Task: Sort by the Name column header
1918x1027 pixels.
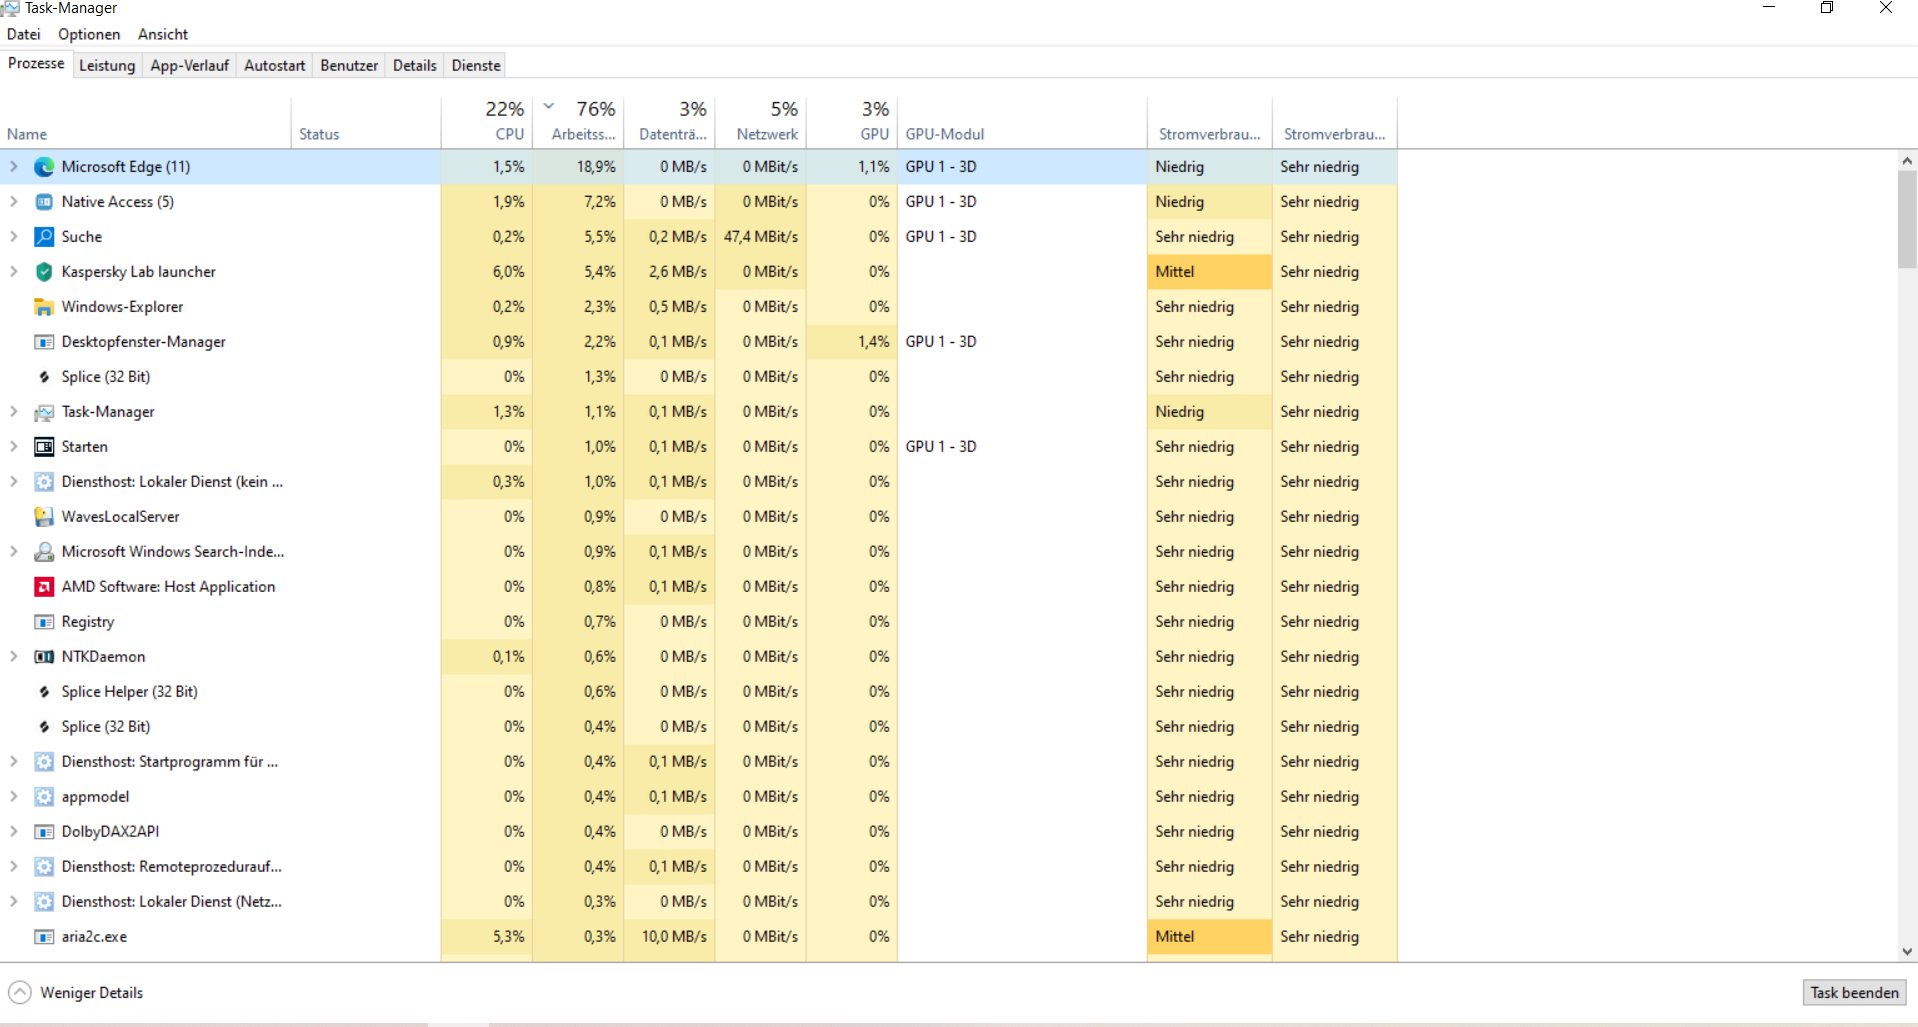Action: (146, 122)
